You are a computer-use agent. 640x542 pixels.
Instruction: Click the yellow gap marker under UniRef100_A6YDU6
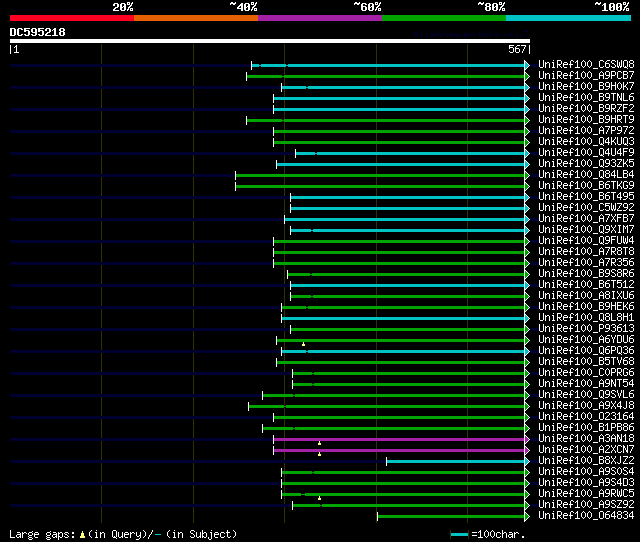pos(303,344)
